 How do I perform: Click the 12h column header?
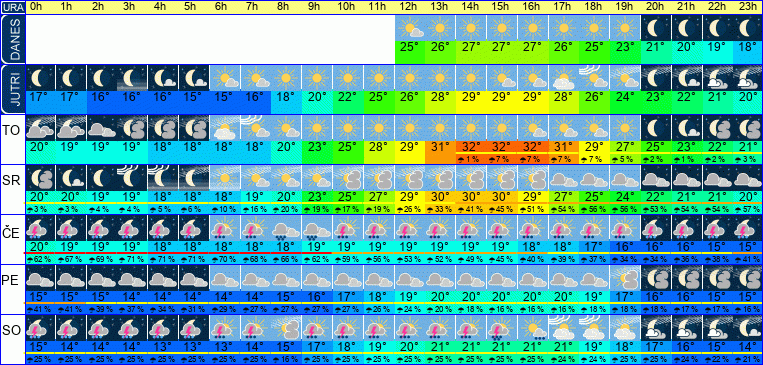tap(408, 7)
